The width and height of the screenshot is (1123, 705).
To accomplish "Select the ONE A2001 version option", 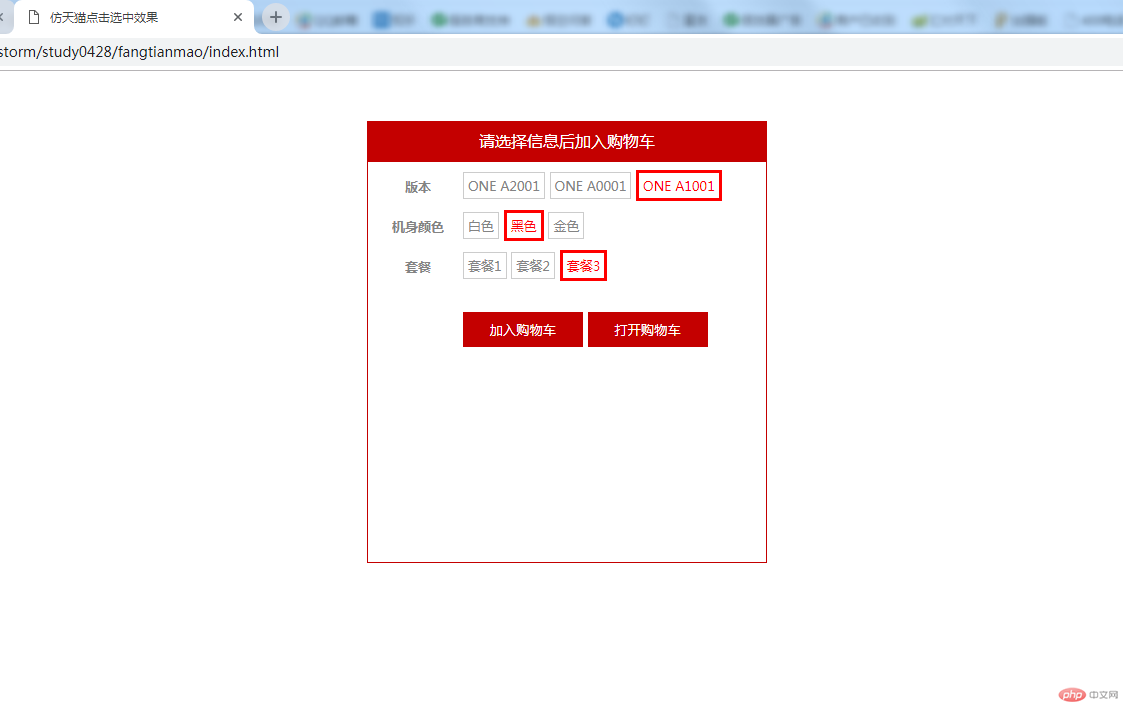I will 502,185.
